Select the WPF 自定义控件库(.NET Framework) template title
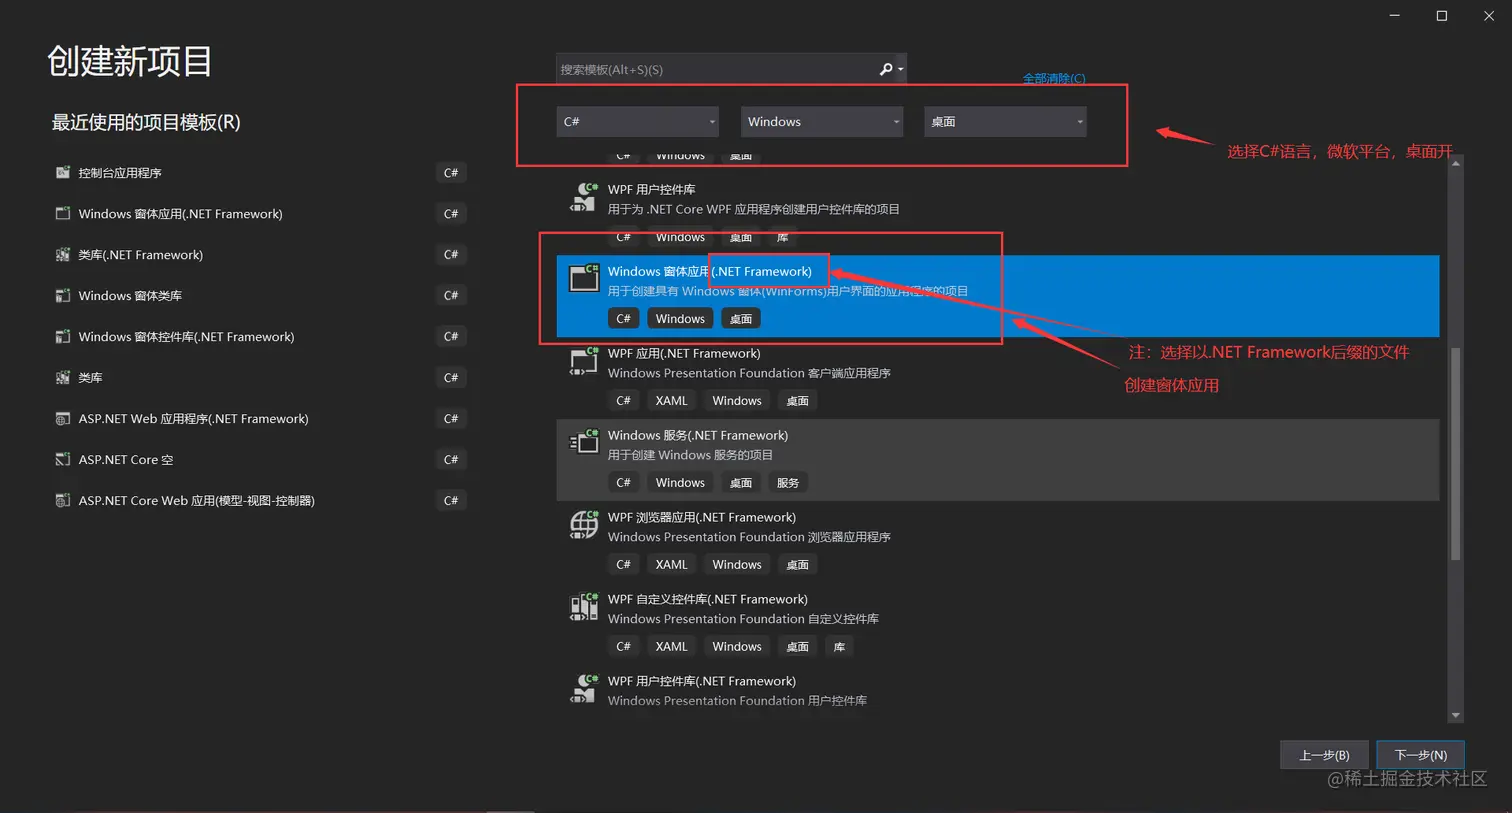This screenshot has height=813, width=1512. pyautogui.click(x=708, y=599)
